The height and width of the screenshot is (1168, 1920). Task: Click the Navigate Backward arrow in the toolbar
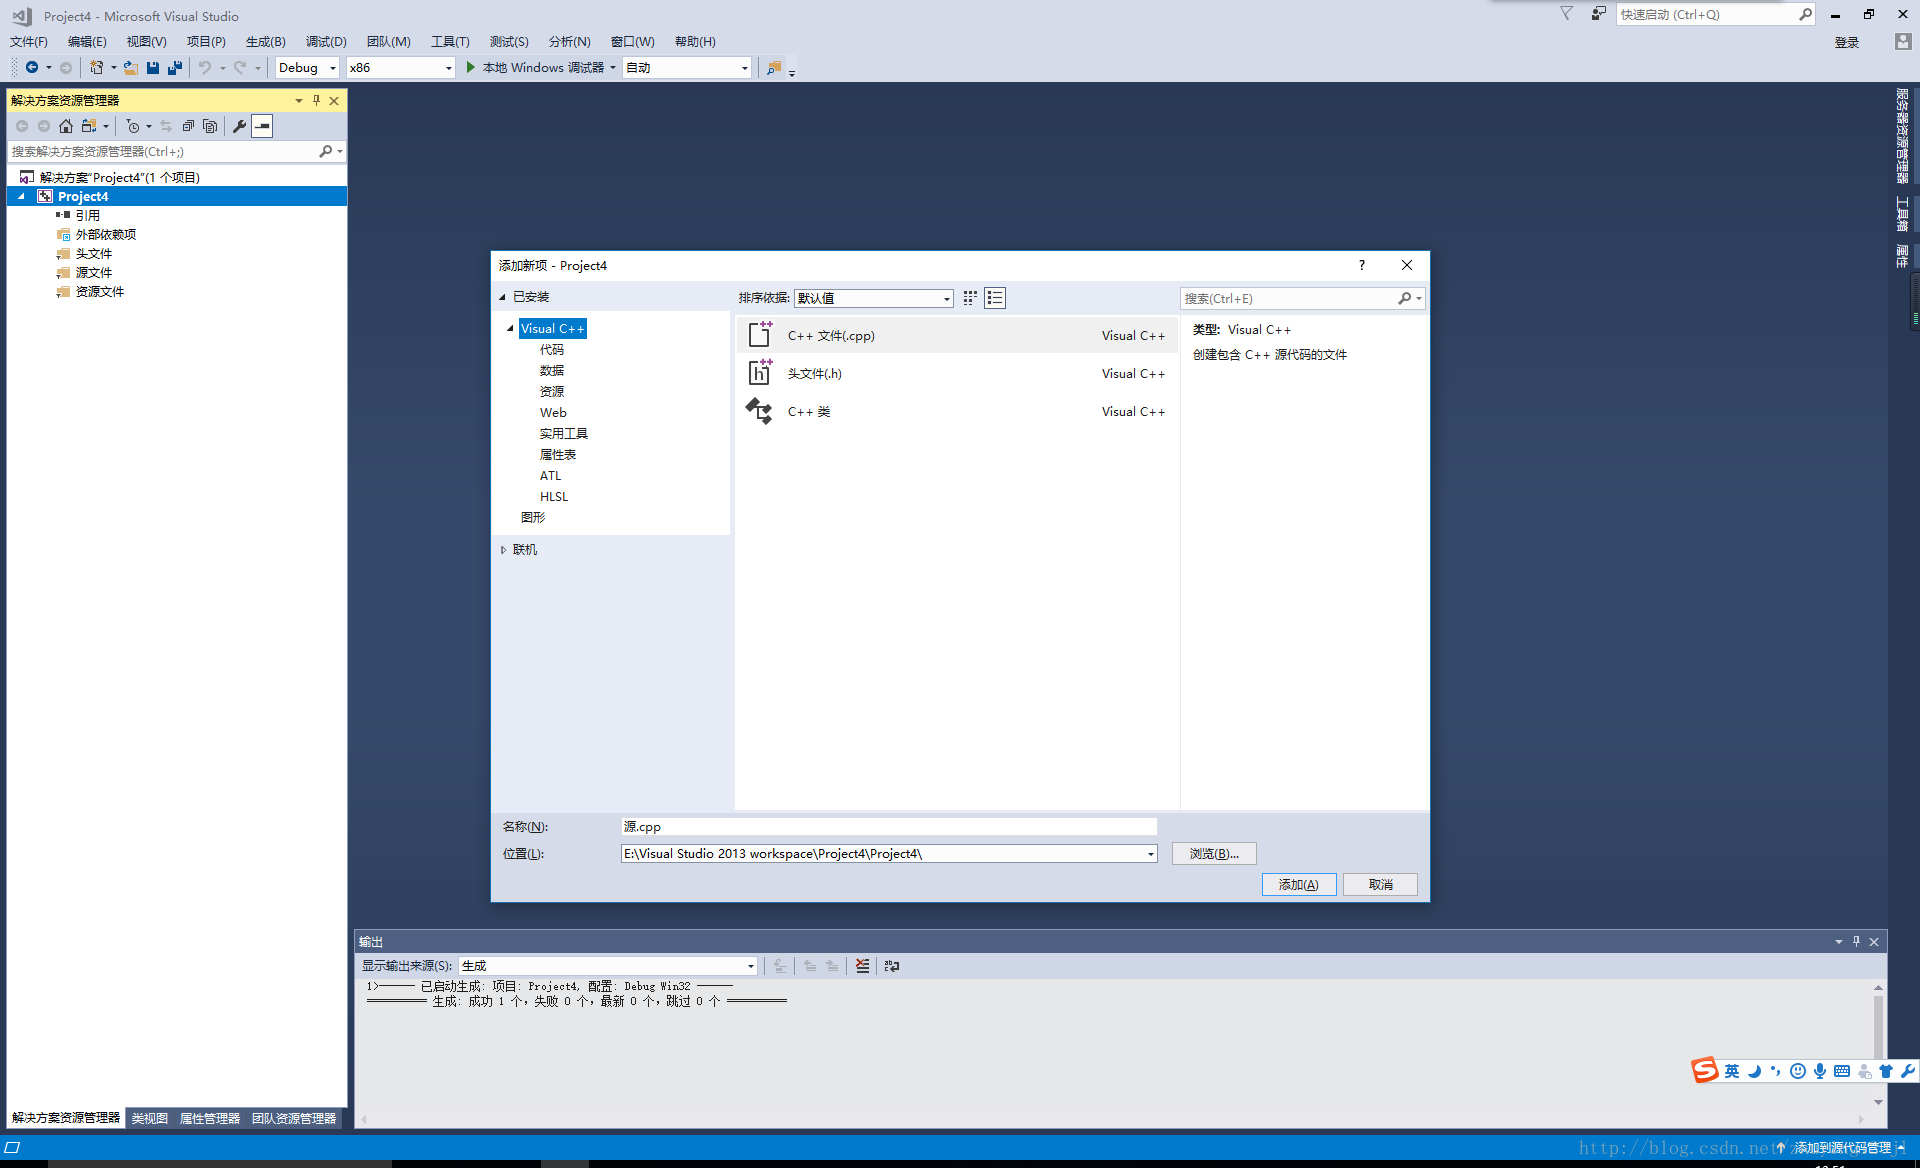tap(32, 68)
